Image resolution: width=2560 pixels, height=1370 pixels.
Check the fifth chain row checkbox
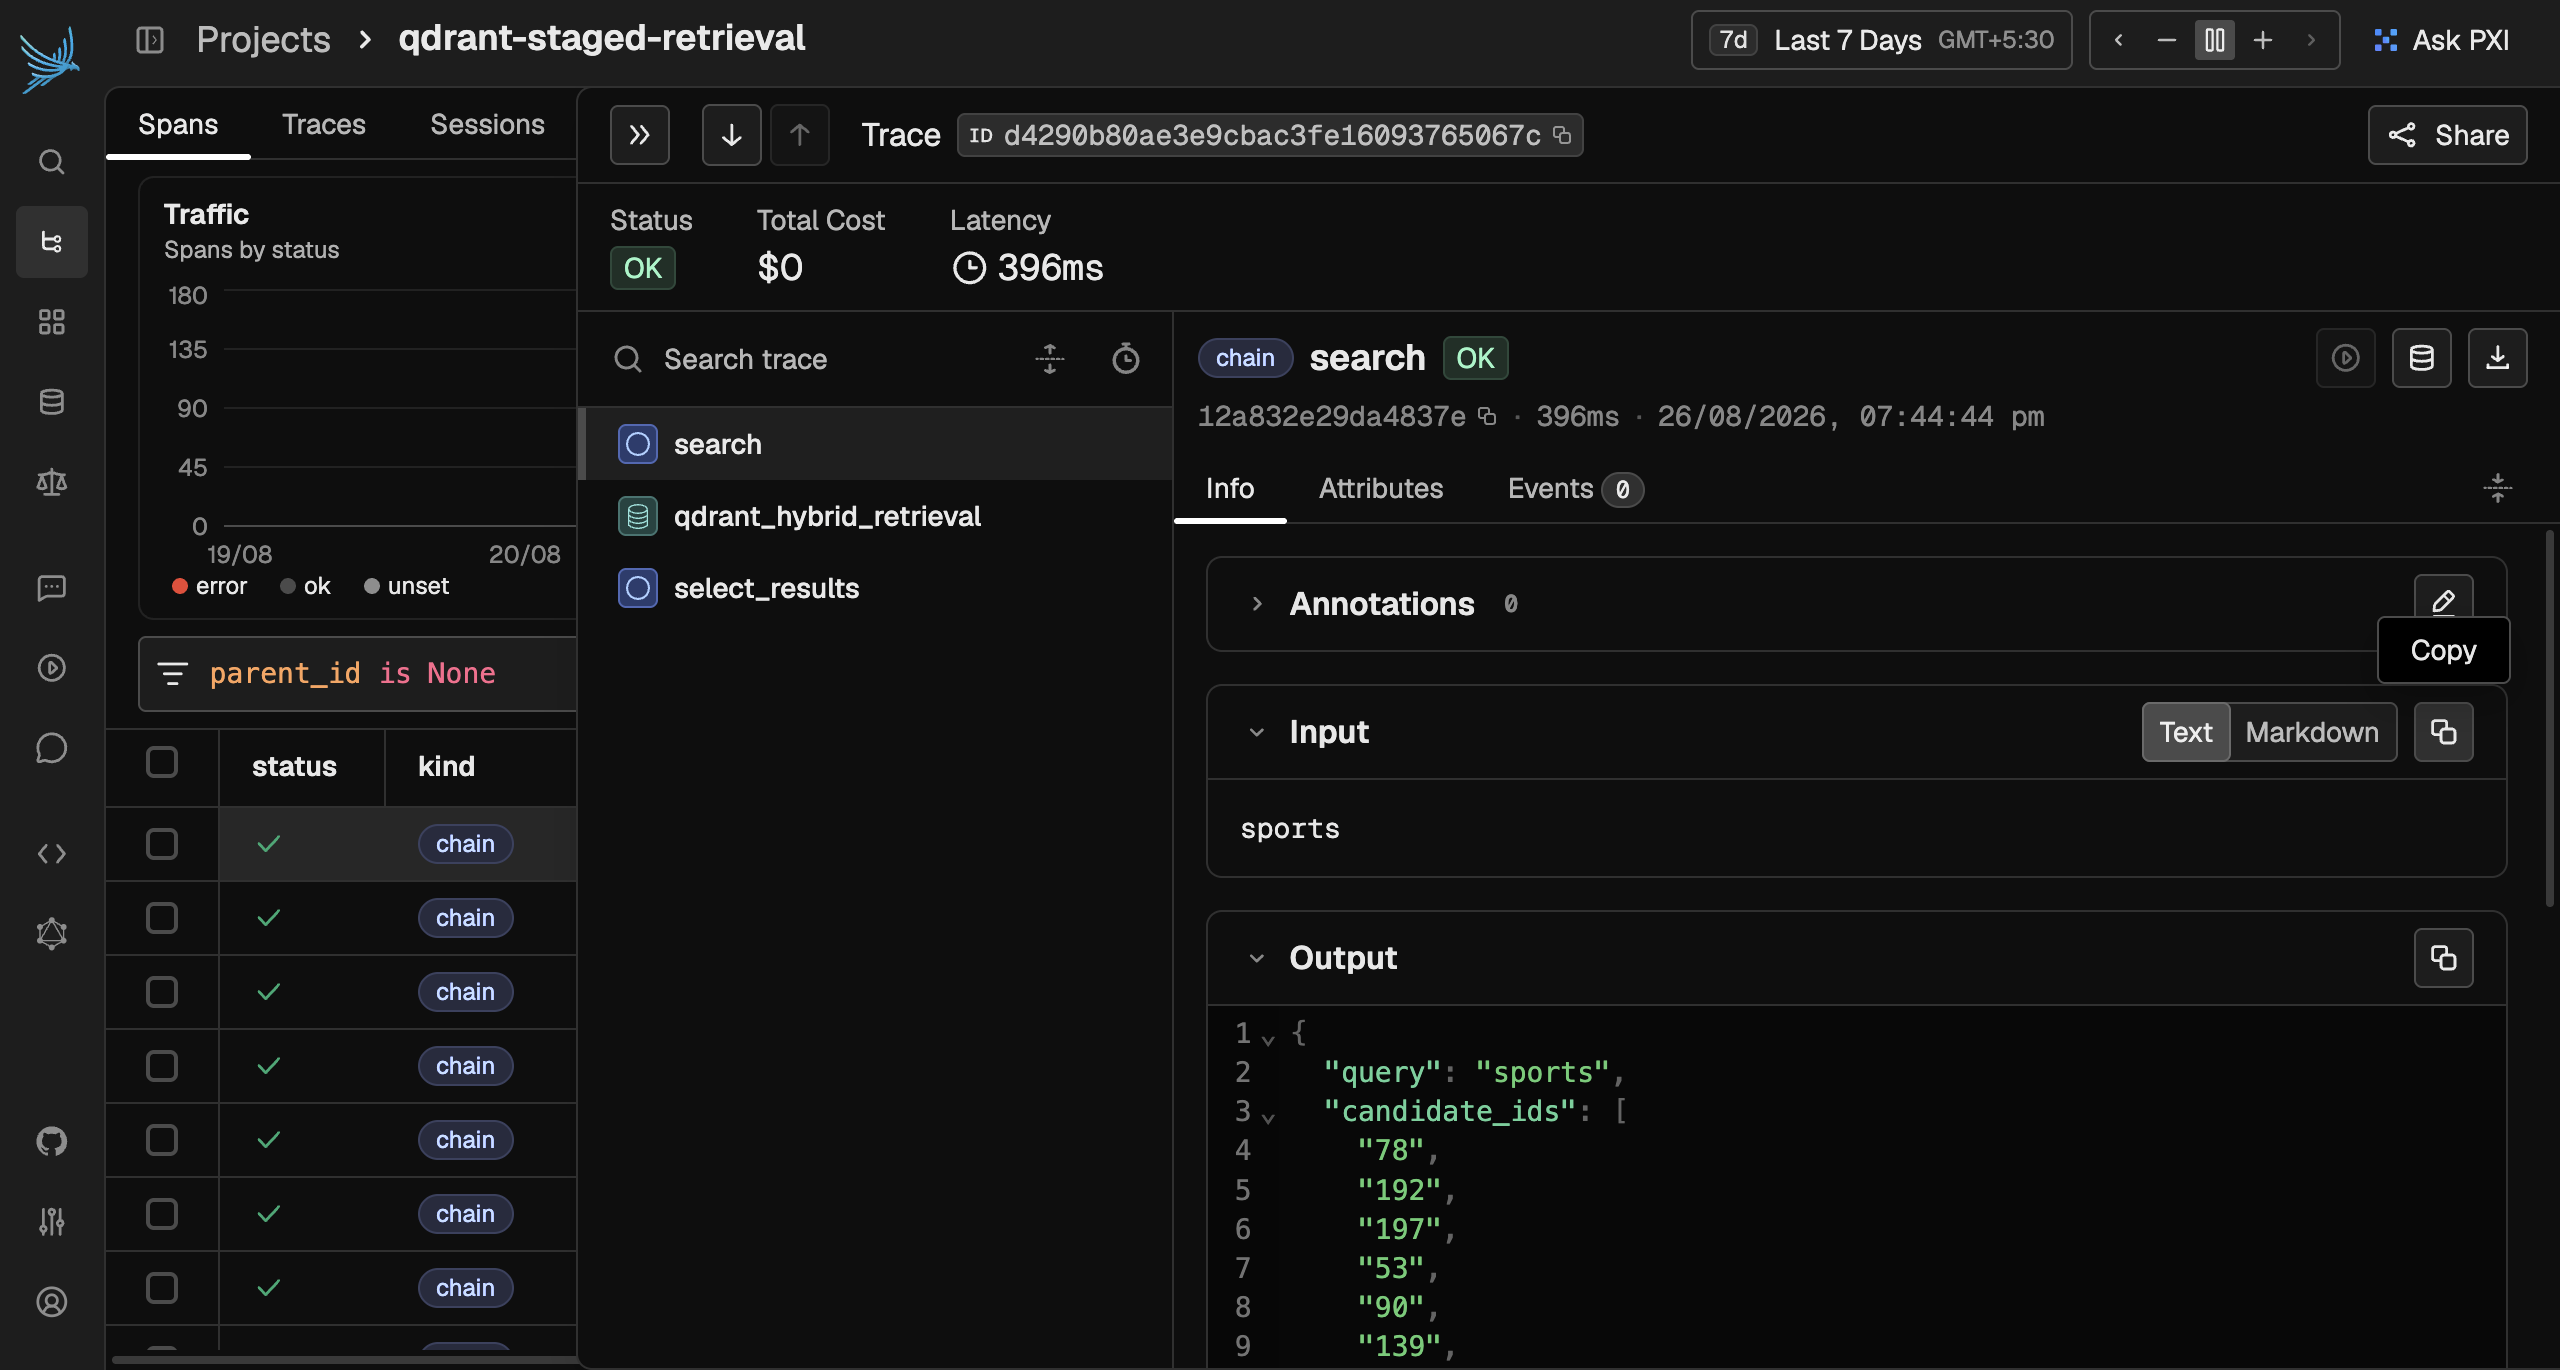162,1140
